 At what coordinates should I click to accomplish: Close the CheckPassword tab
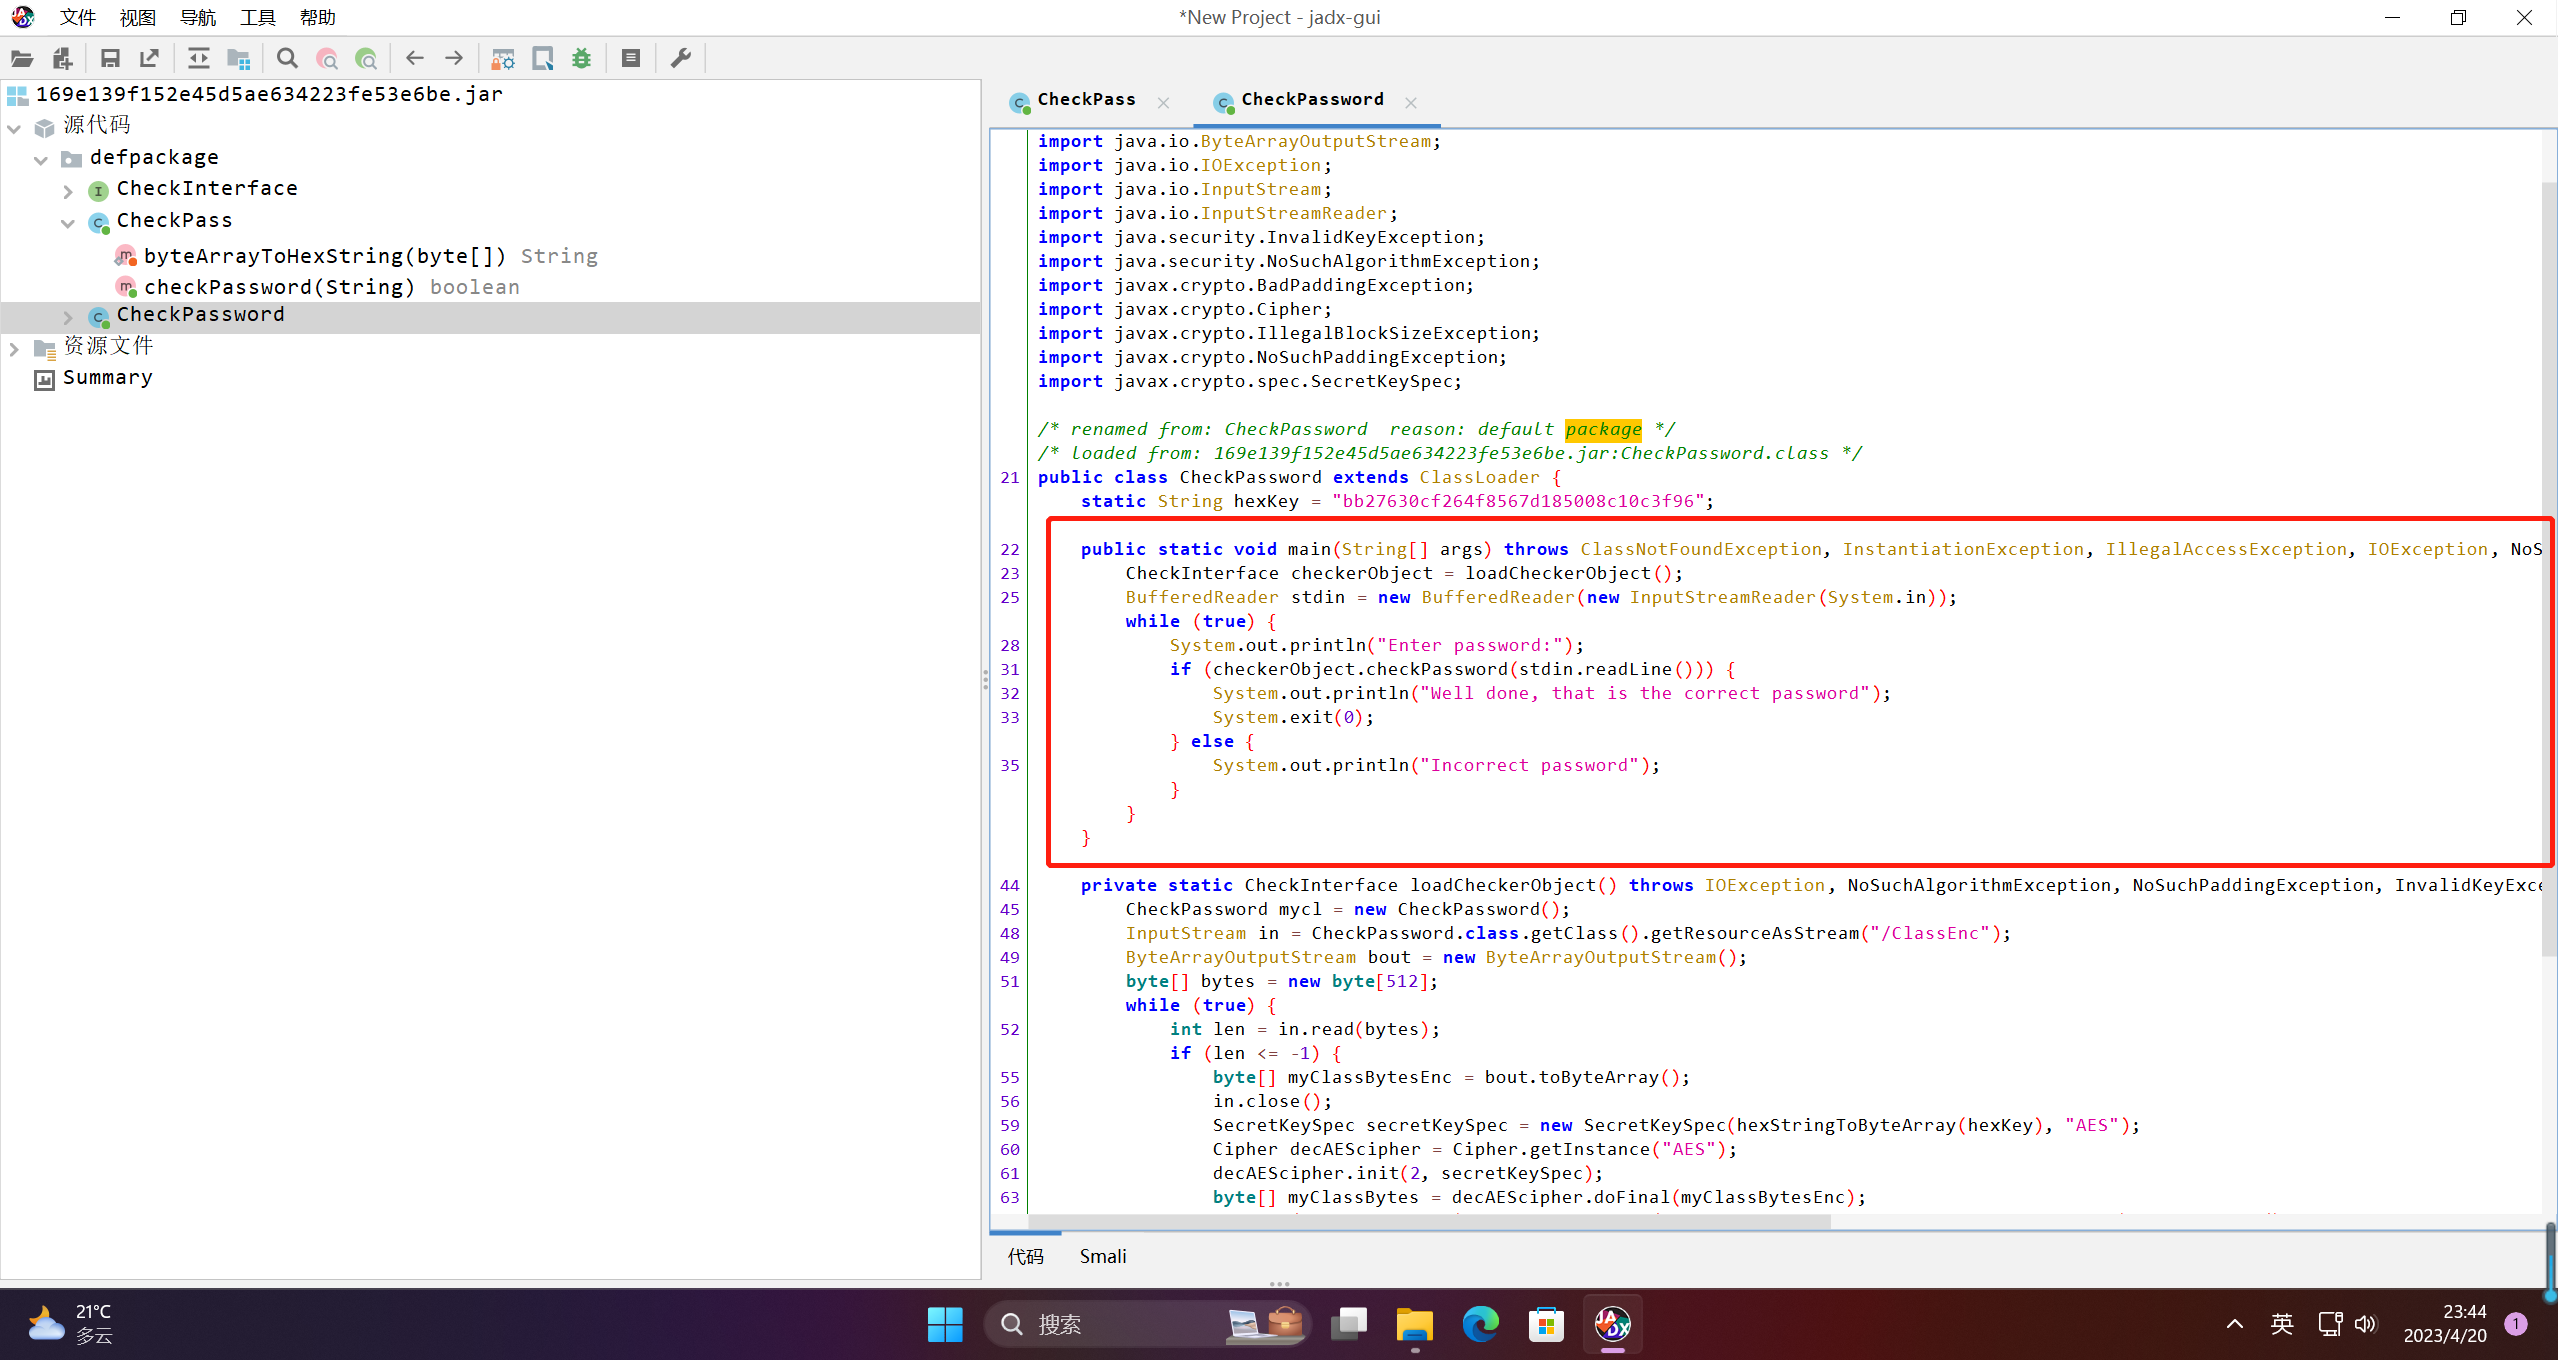(x=1411, y=102)
